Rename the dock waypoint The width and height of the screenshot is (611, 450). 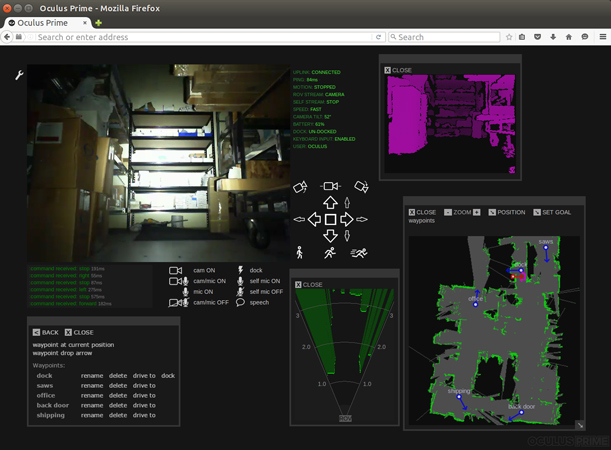pyautogui.click(x=92, y=376)
